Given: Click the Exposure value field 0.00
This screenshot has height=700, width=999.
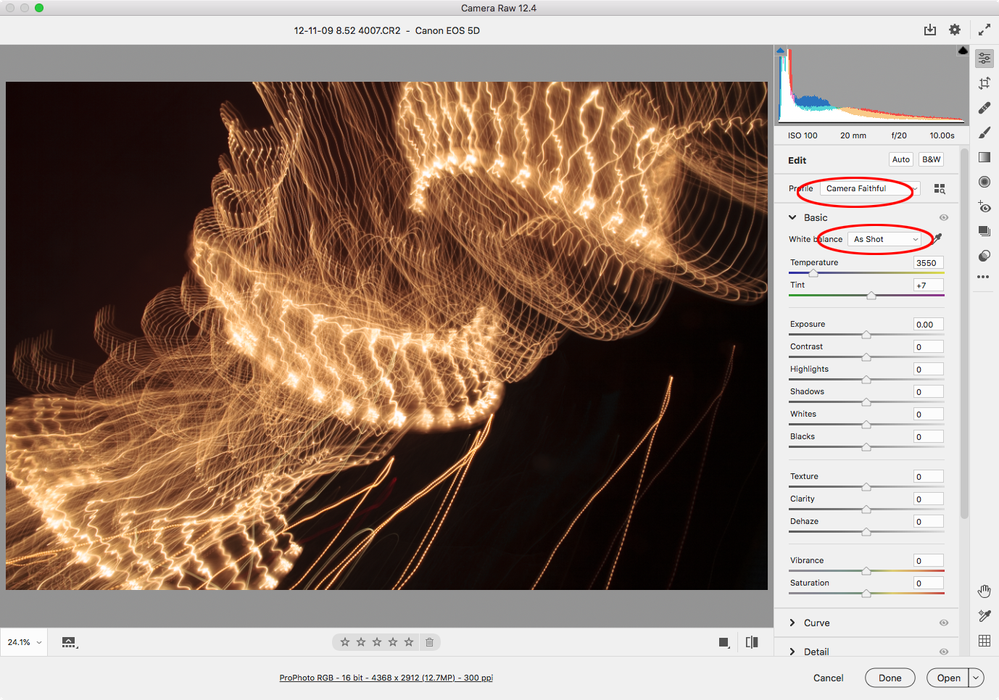Looking at the screenshot, I should coord(928,325).
